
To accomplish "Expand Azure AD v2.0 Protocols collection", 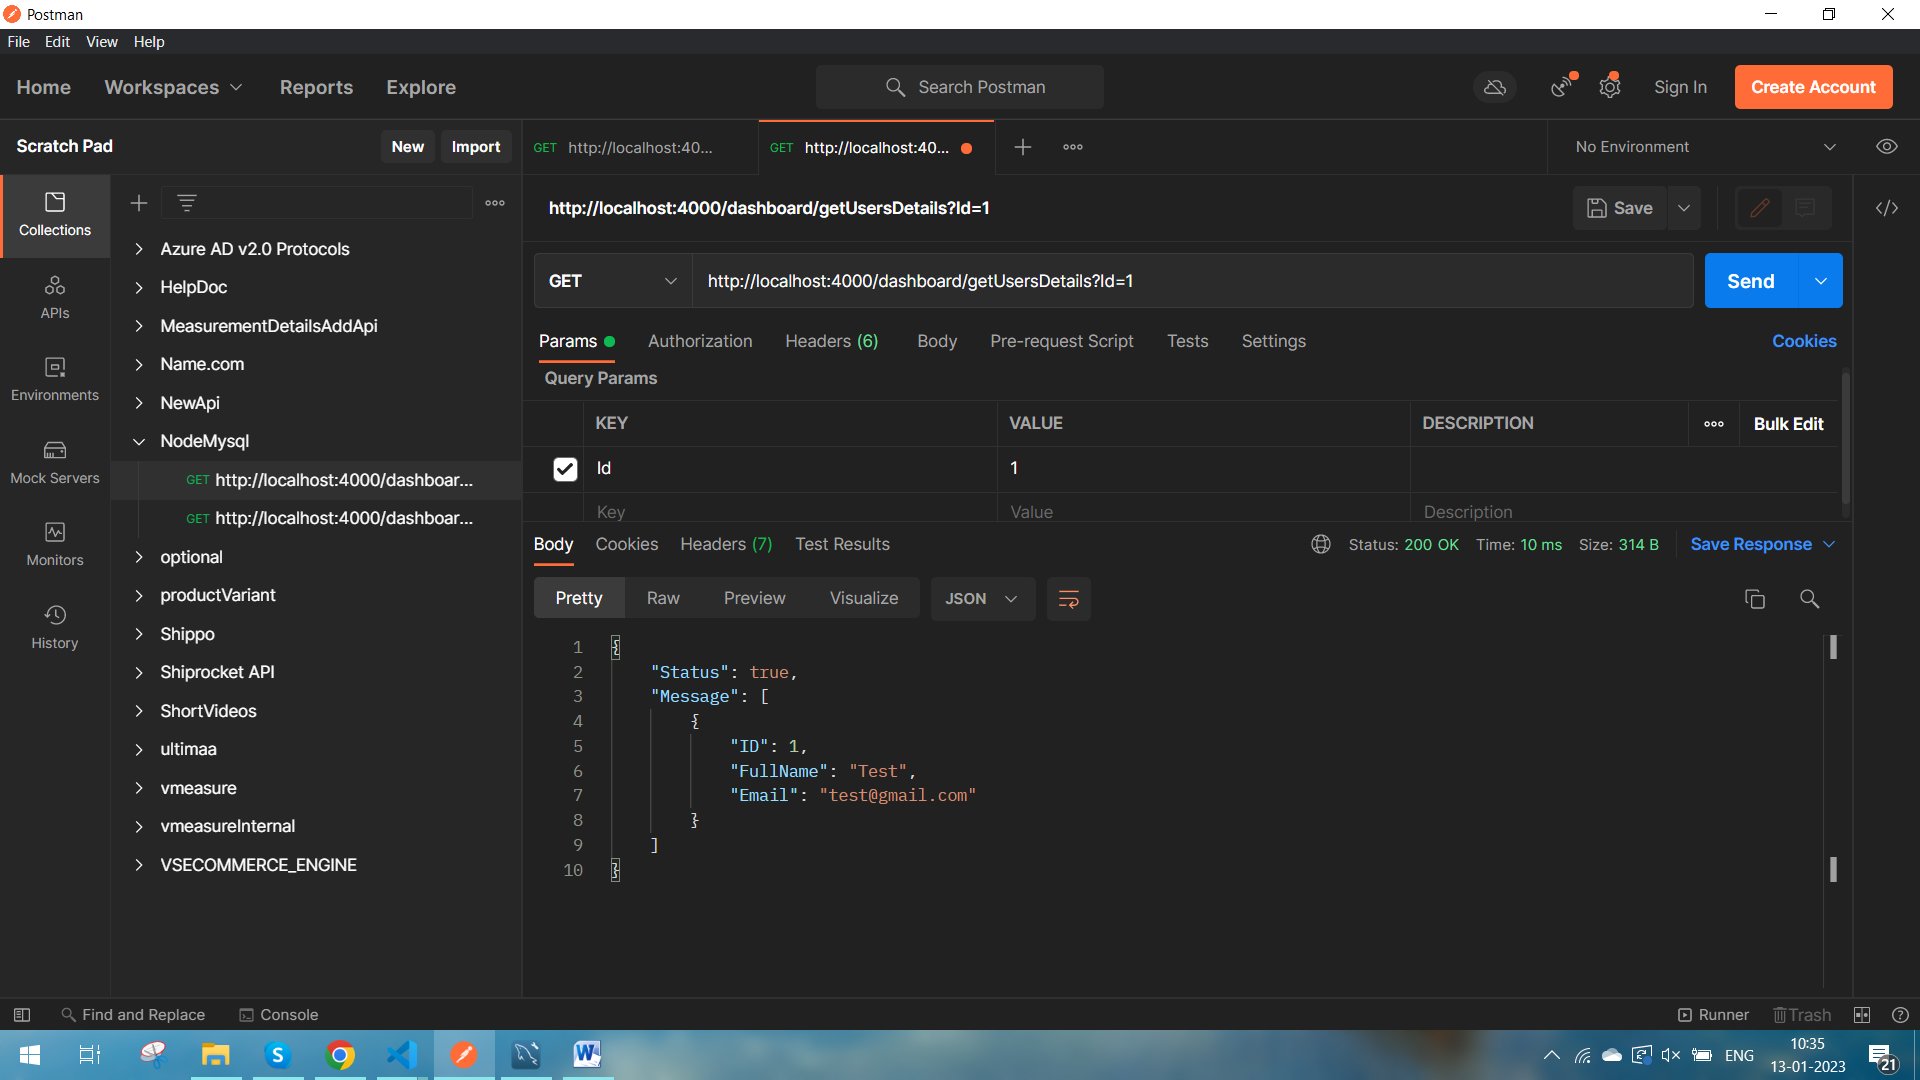I will 139,249.
